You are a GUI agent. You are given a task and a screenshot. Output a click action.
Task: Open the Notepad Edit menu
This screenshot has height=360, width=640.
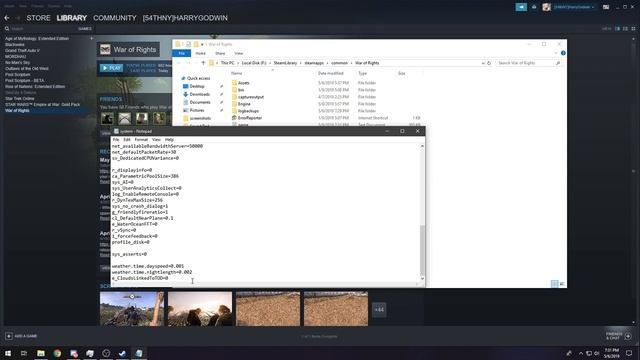127,140
